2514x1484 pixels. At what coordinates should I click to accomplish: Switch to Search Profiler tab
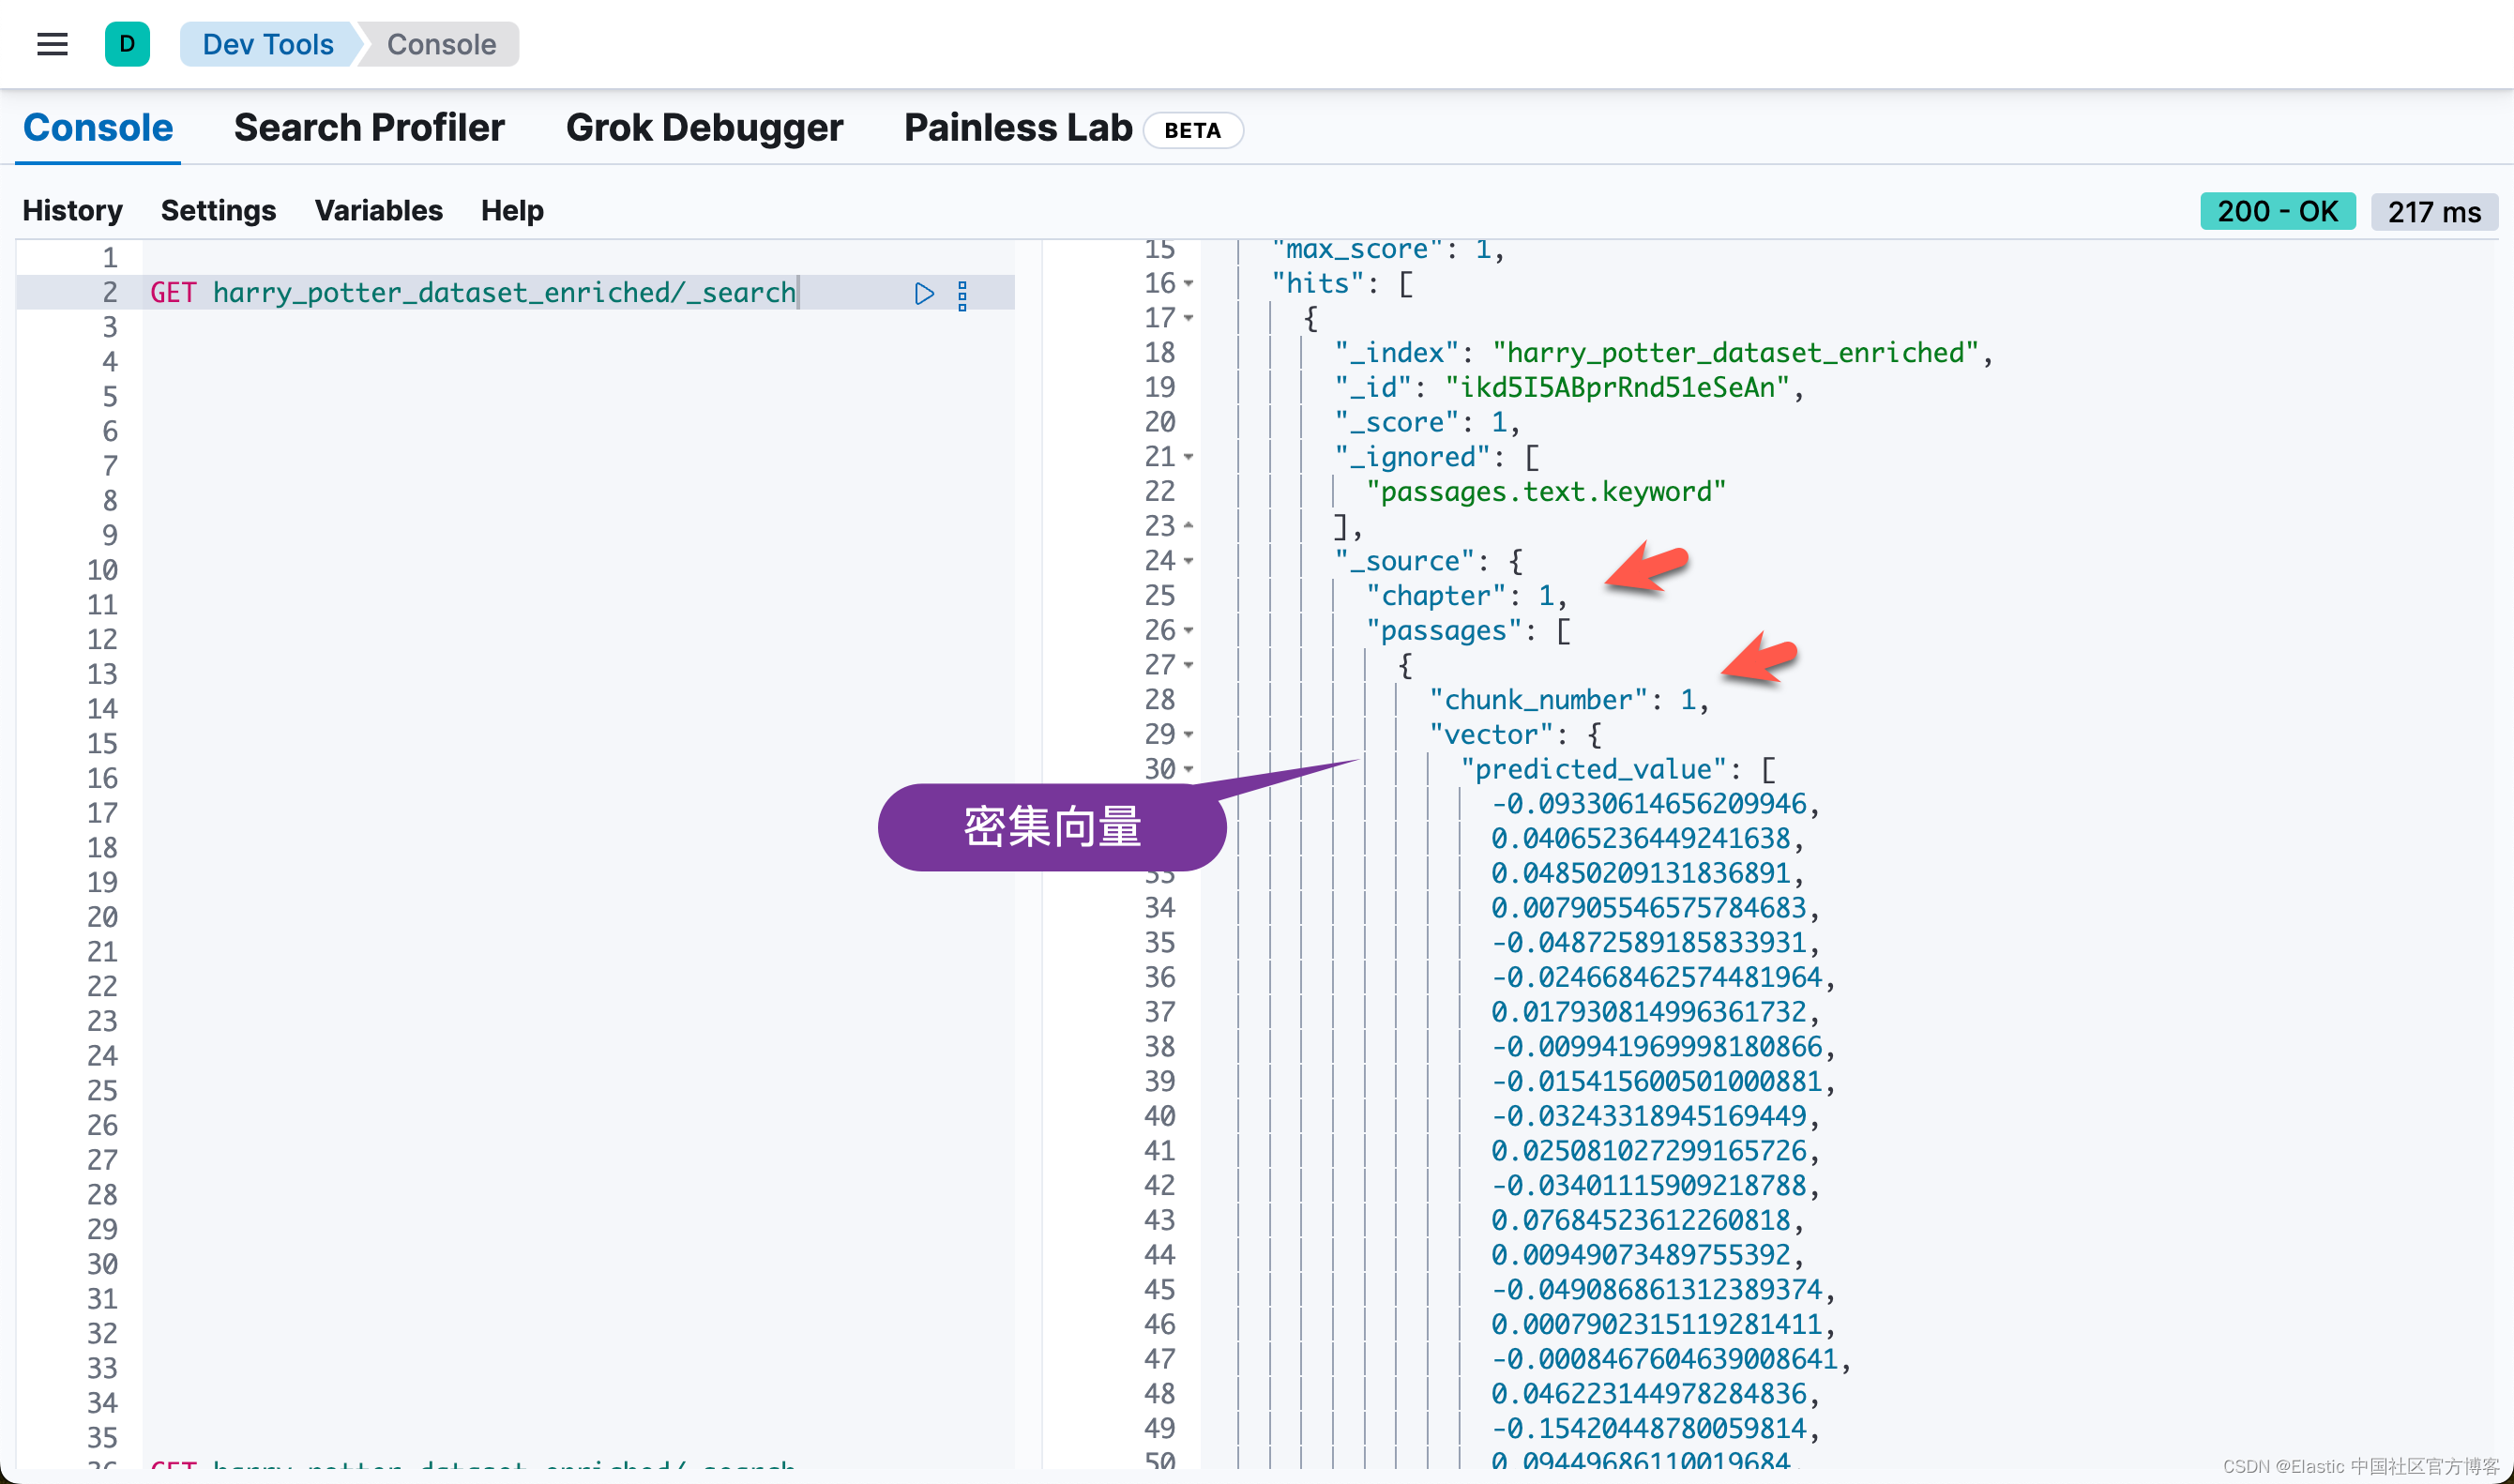[x=369, y=128]
